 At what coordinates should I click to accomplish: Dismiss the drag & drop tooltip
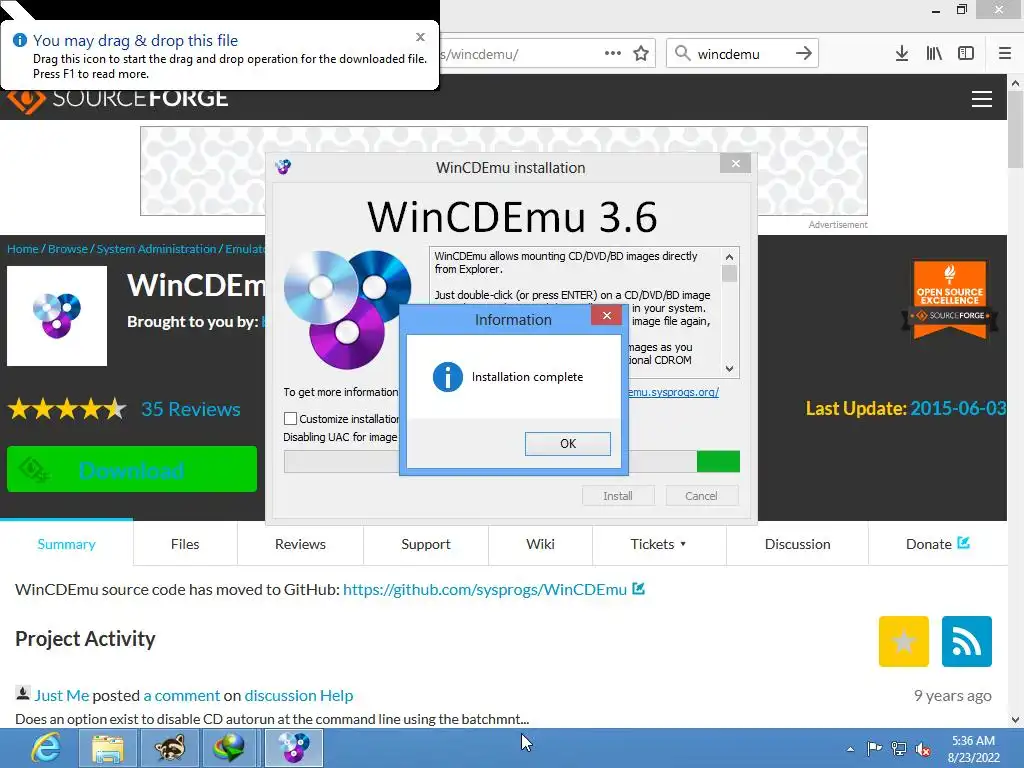click(x=421, y=37)
